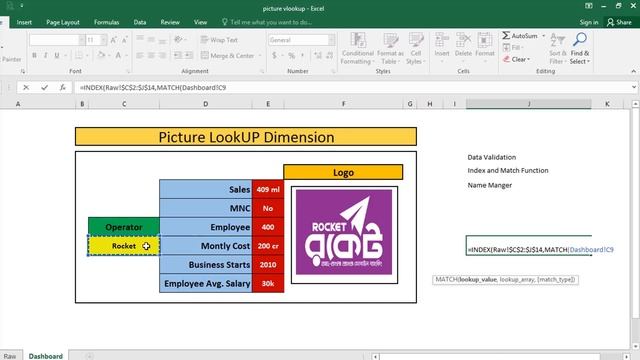
Task: Open the Font dialog launcher
Action: [x=128, y=71]
